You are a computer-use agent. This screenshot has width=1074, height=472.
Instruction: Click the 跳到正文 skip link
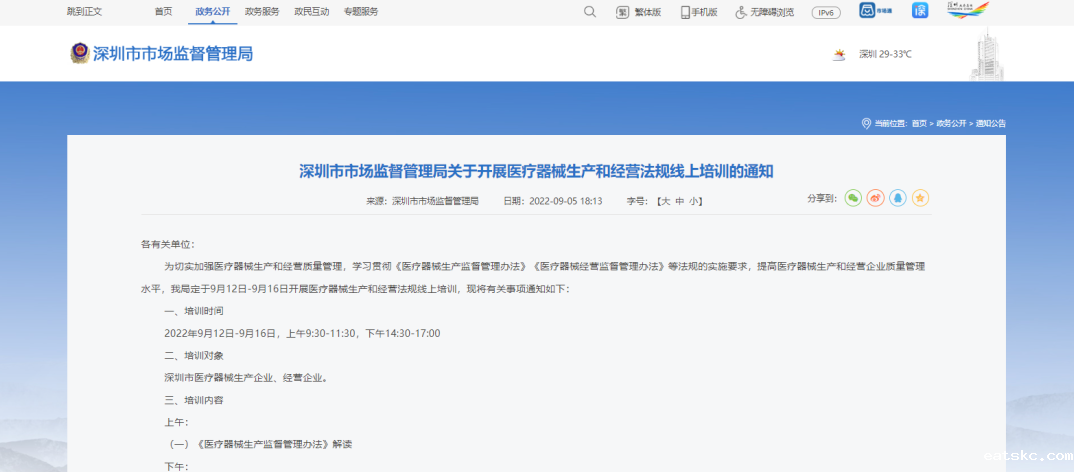83,12
